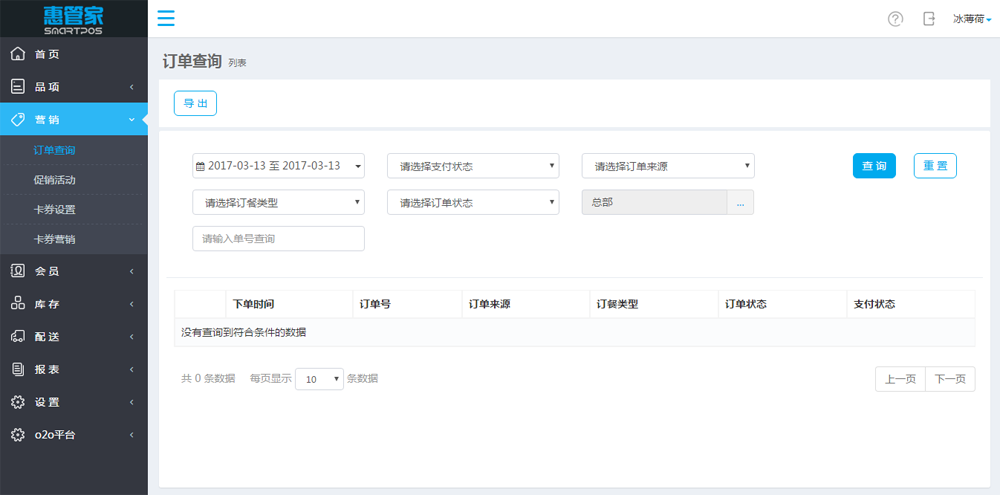Open 会员 sidebar menu
This screenshot has height=495, width=1000.
pos(74,271)
